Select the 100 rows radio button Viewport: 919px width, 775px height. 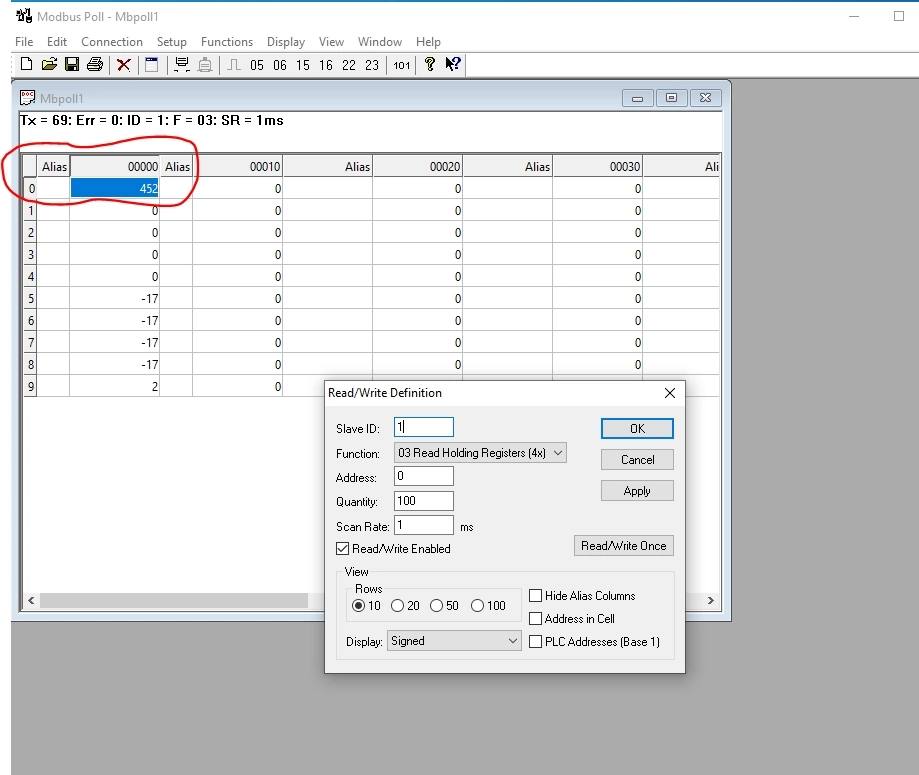[477, 606]
